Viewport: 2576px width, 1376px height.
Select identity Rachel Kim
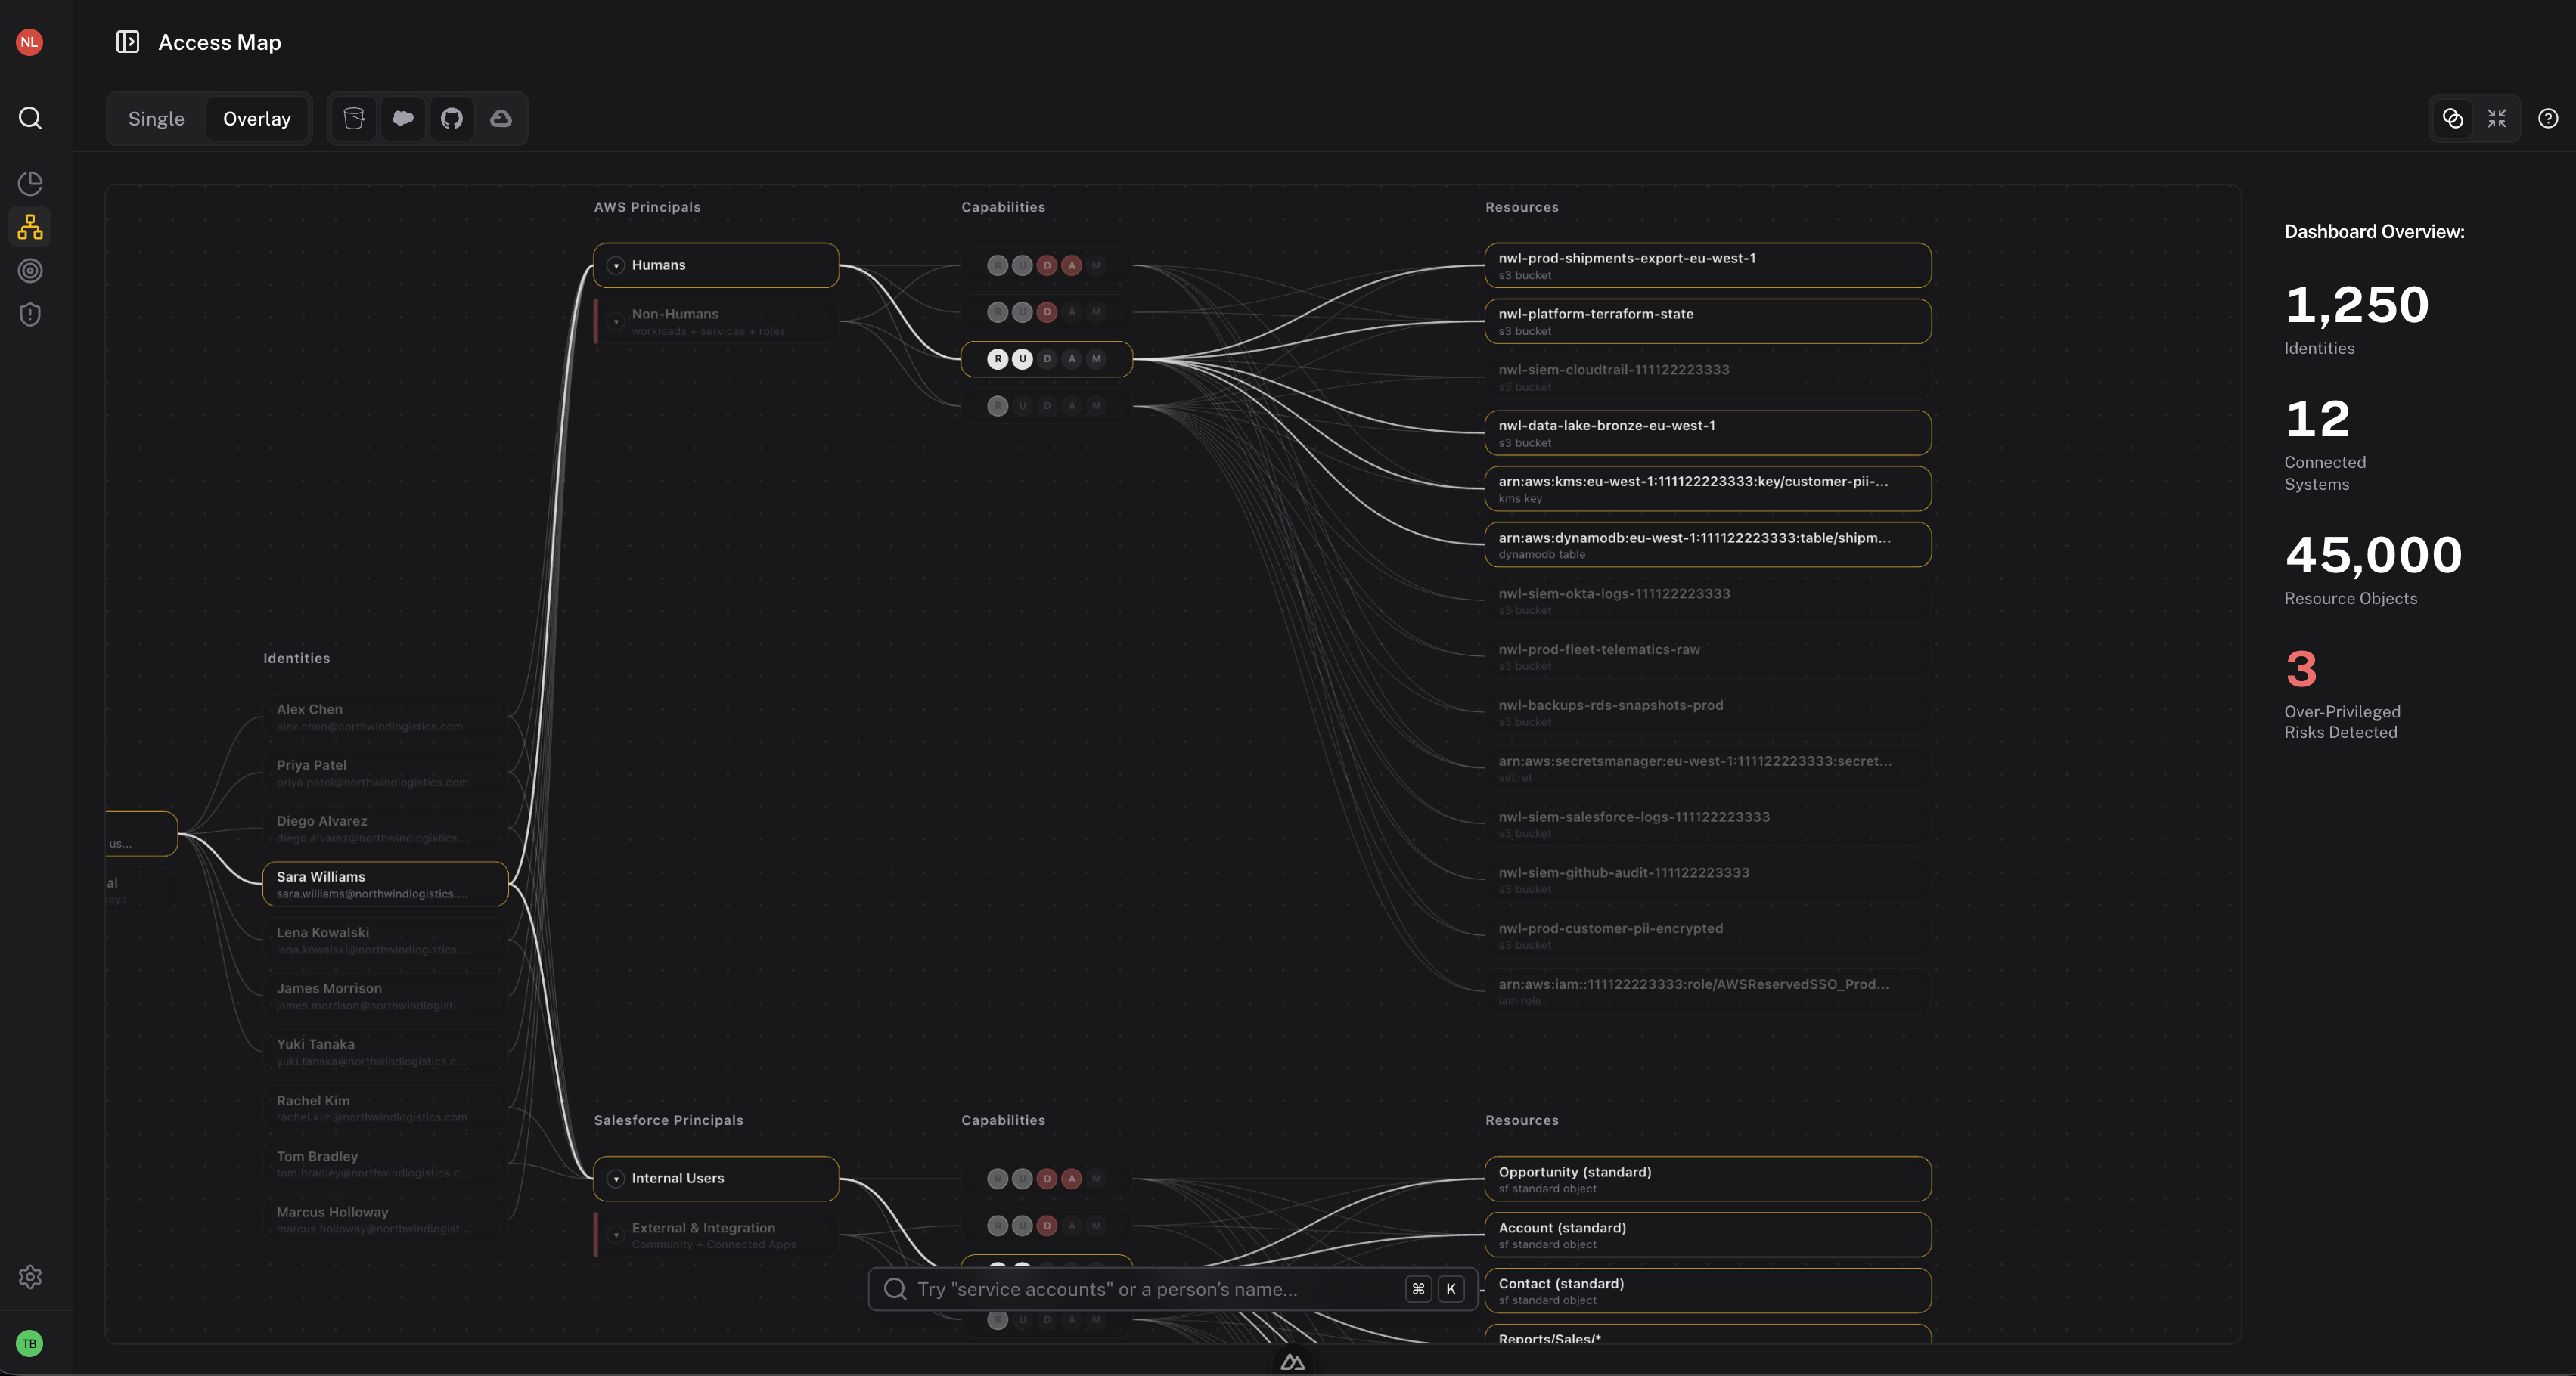click(385, 1108)
